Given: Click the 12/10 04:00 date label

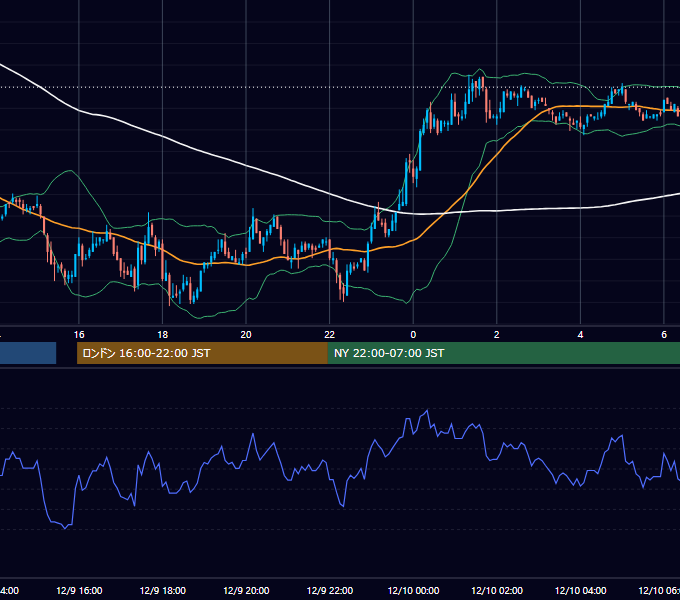Looking at the screenshot, I should tap(581, 590).
